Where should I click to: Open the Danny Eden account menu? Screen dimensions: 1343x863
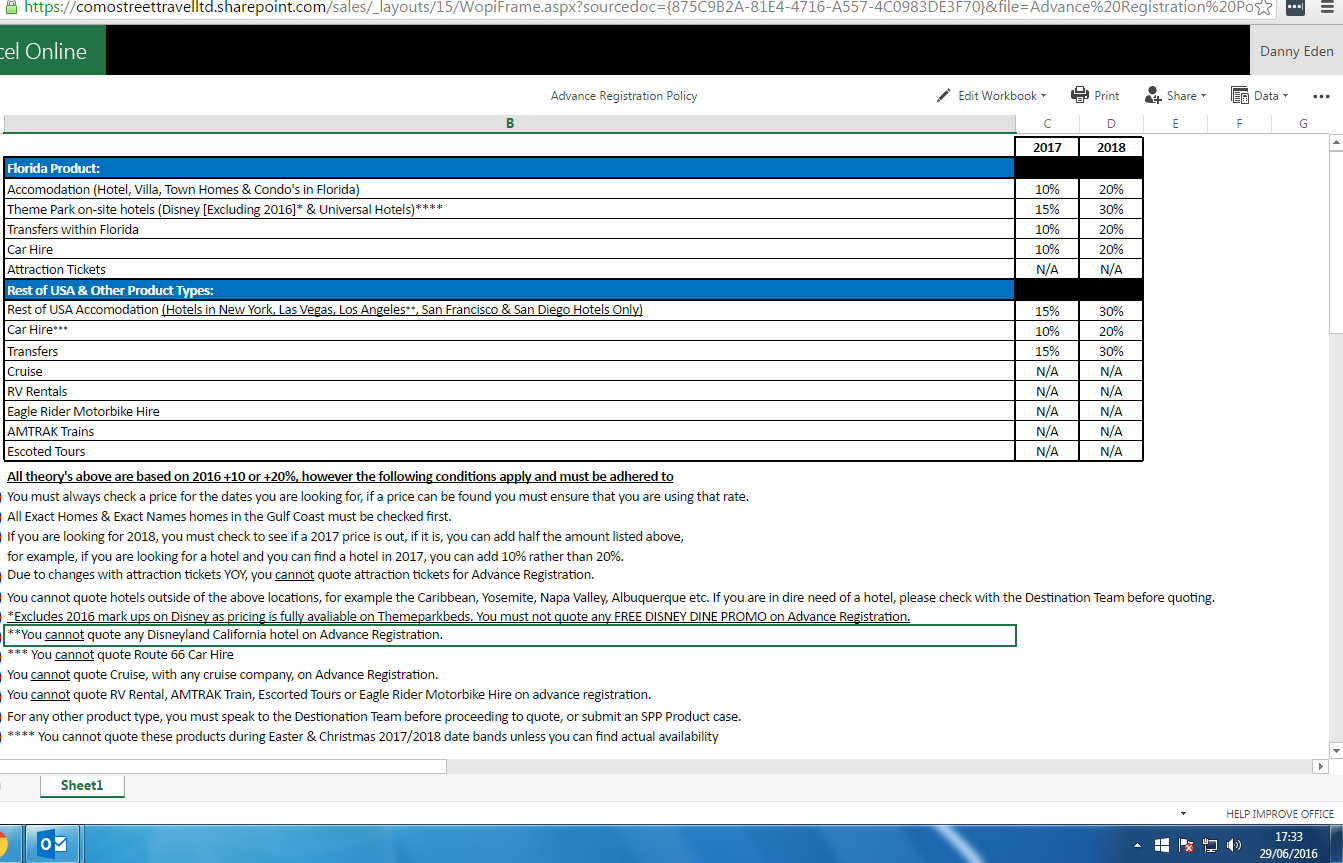(1296, 51)
